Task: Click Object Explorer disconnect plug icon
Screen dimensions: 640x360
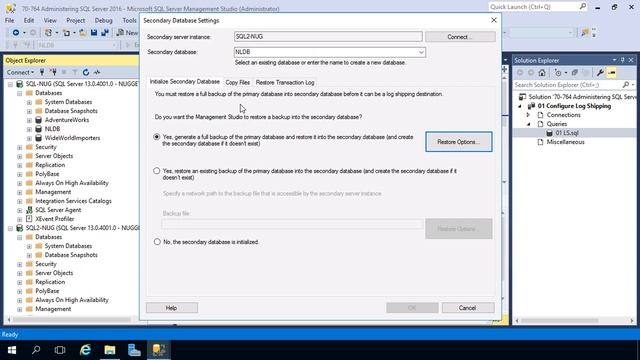Action: pyautogui.click(x=53, y=72)
